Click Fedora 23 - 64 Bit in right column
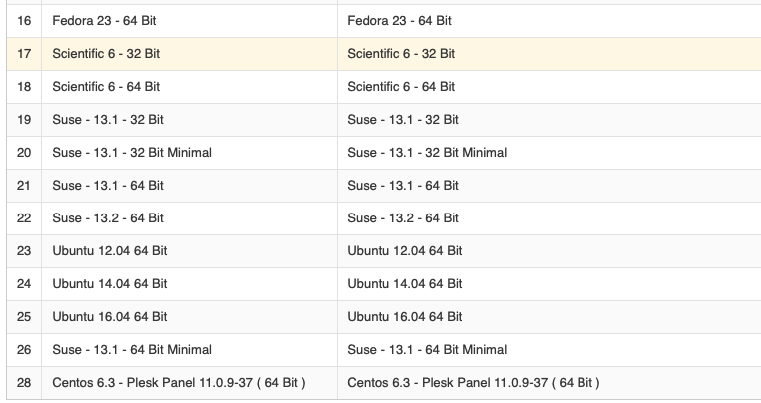This screenshot has height=403, width=761. [x=402, y=20]
